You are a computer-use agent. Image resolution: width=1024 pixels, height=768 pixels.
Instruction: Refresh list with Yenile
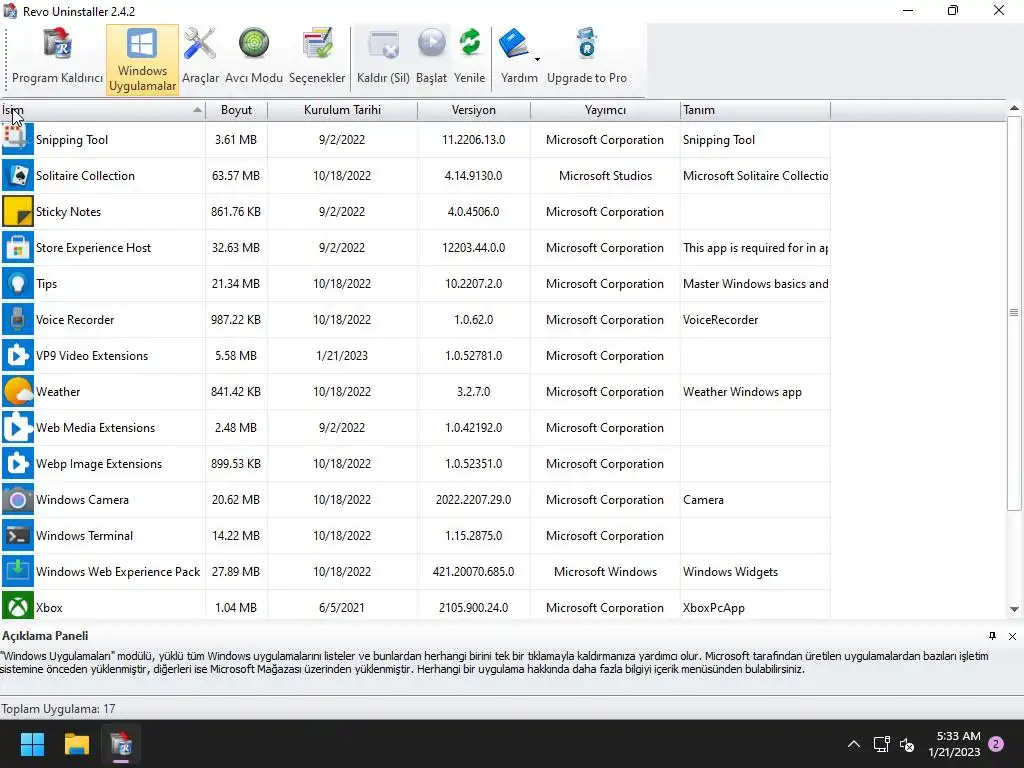(x=470, y=57)
